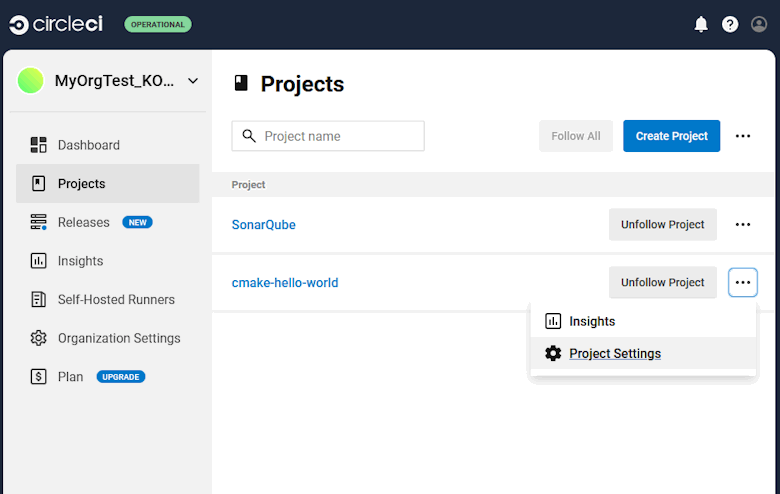Open the cmake-hello-world project link
780x494 pixels.
pos(285,283)
